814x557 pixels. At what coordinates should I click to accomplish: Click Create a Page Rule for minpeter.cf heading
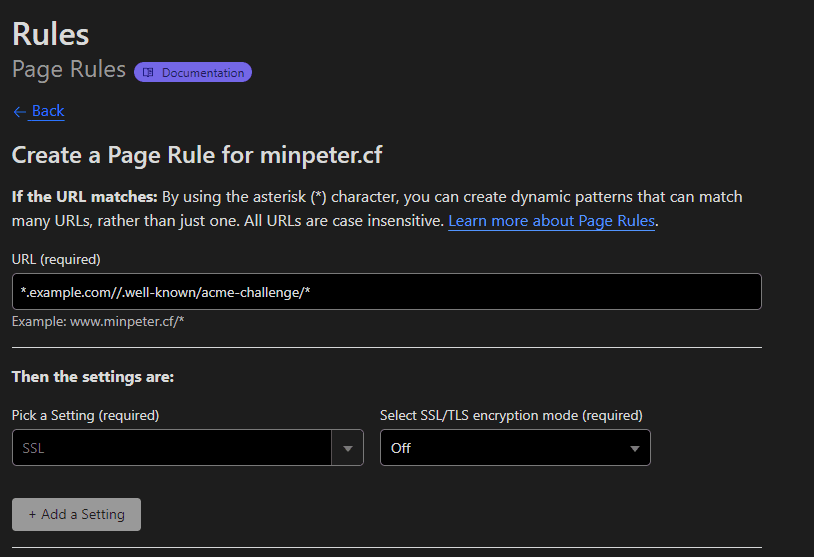coord(197,155)
